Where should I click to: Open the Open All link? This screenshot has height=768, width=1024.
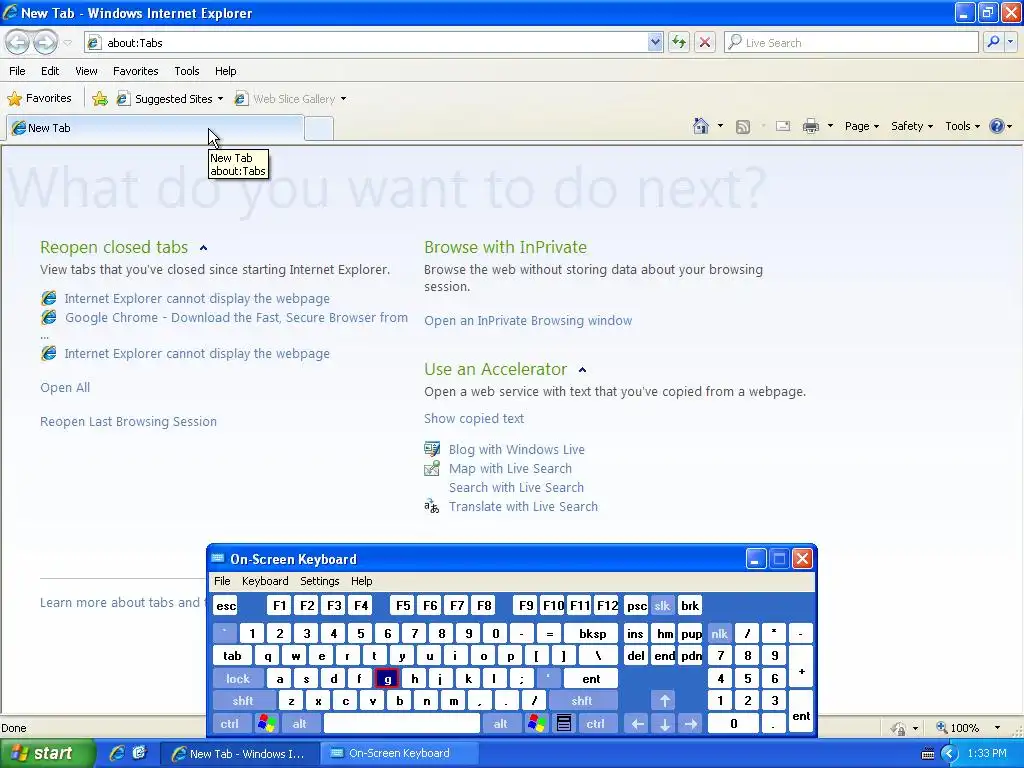65,387
